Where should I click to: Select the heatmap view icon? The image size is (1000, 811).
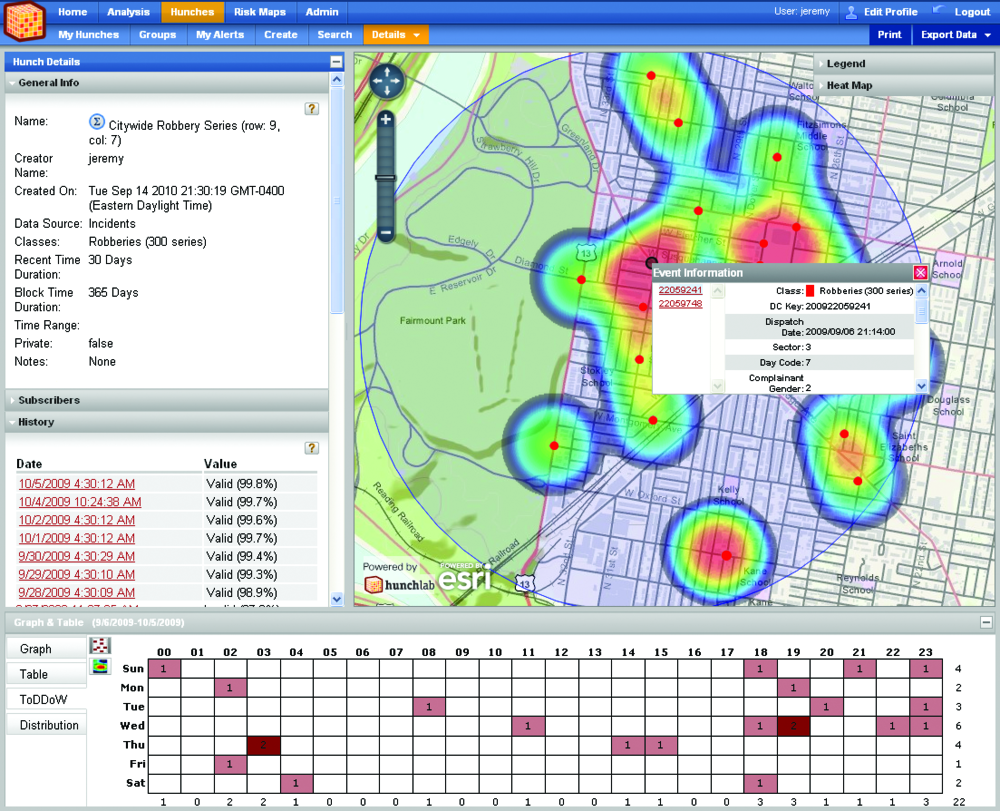click(100, 667)
